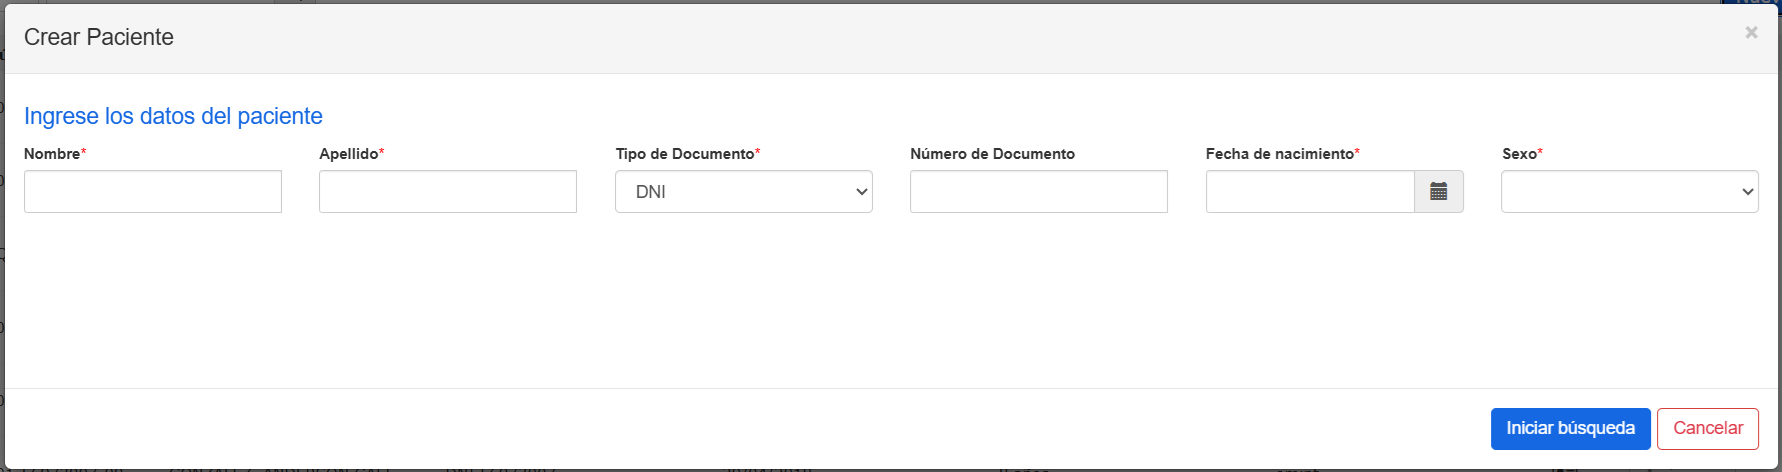The width and height of the screenshot is (1782, 472).
Task: Click Iniciar búsqueda button
Action: 1570,429
